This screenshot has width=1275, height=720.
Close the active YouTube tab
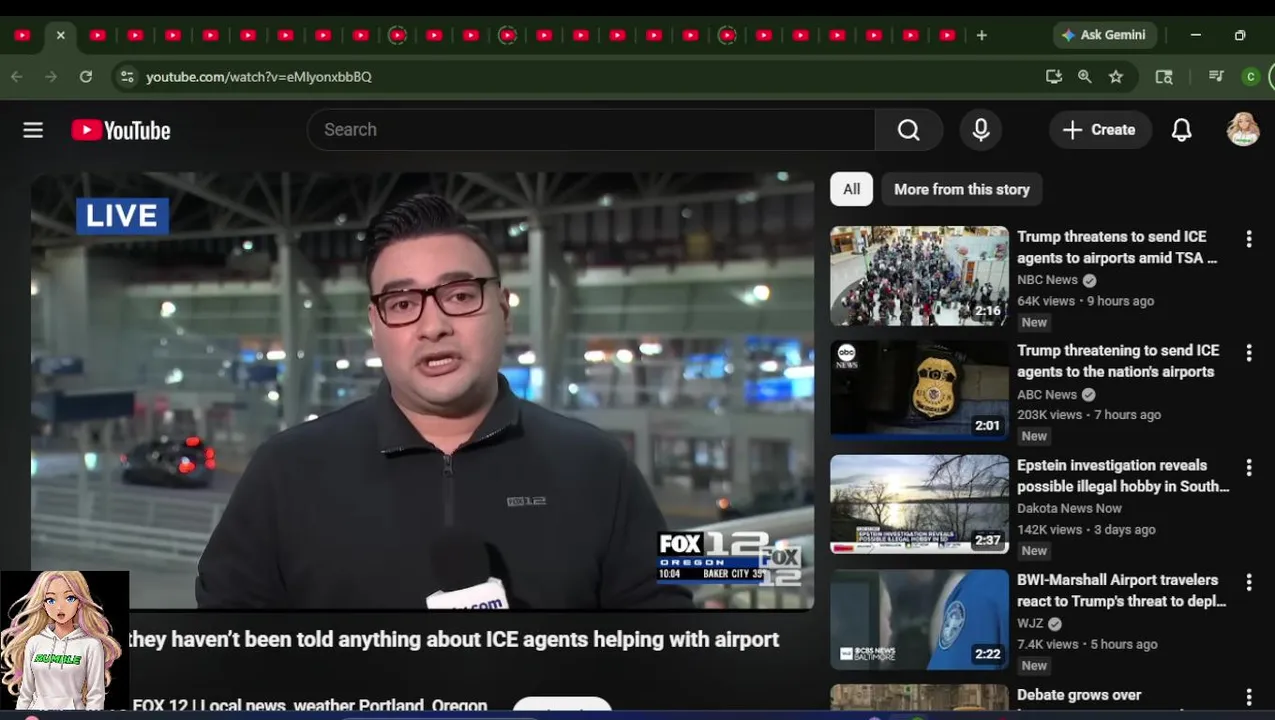(60, 35)
